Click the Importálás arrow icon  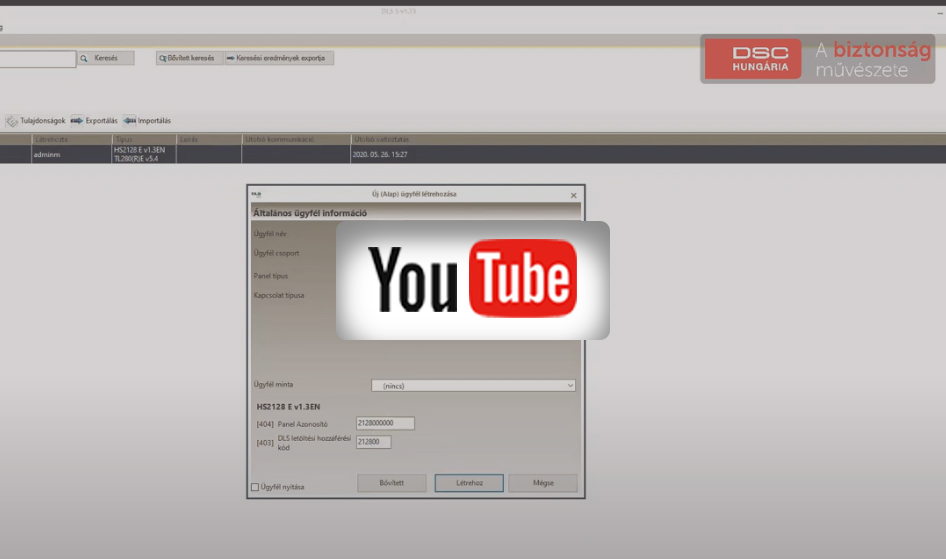[129, 121]
